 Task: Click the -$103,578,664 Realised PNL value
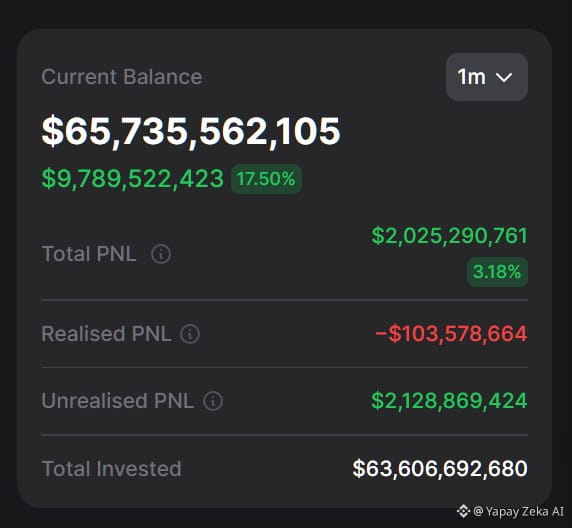point(451,334)
